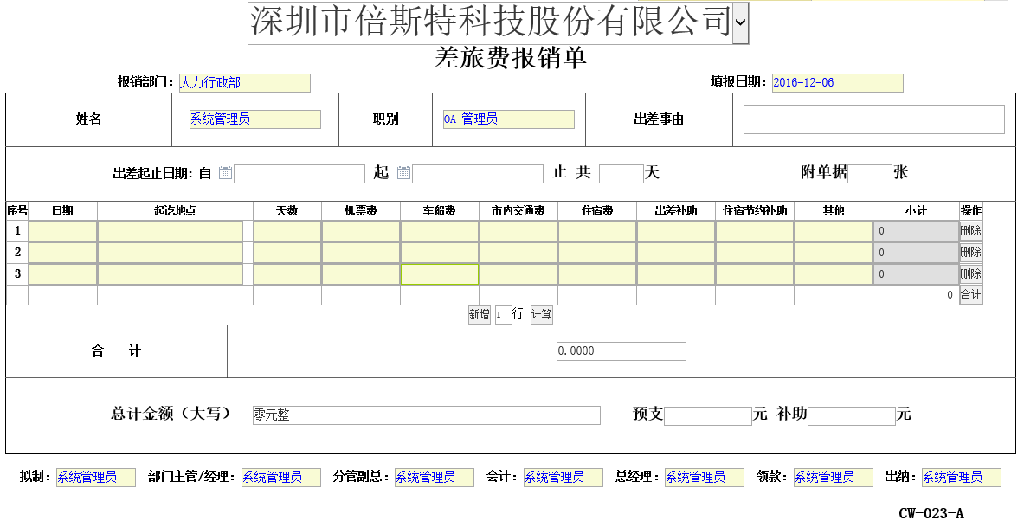Viewport: 1024px width, 527px height.
Task: Click the 住宿节约补助 cell in row 1
Action: click(x=755, y=231)
